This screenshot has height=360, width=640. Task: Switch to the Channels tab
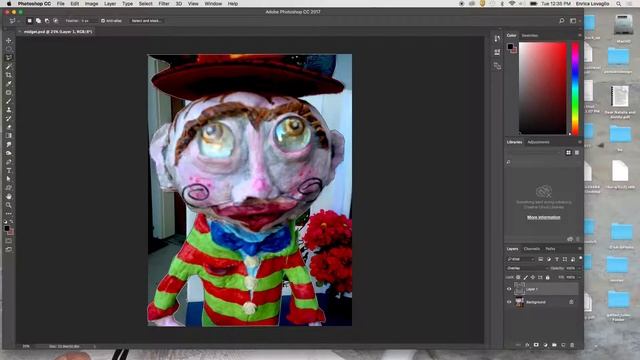coord(532,249)
